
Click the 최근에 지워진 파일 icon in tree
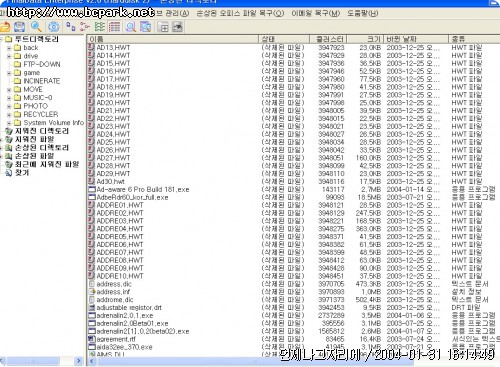pyautogui.click(x=9, y=164)
